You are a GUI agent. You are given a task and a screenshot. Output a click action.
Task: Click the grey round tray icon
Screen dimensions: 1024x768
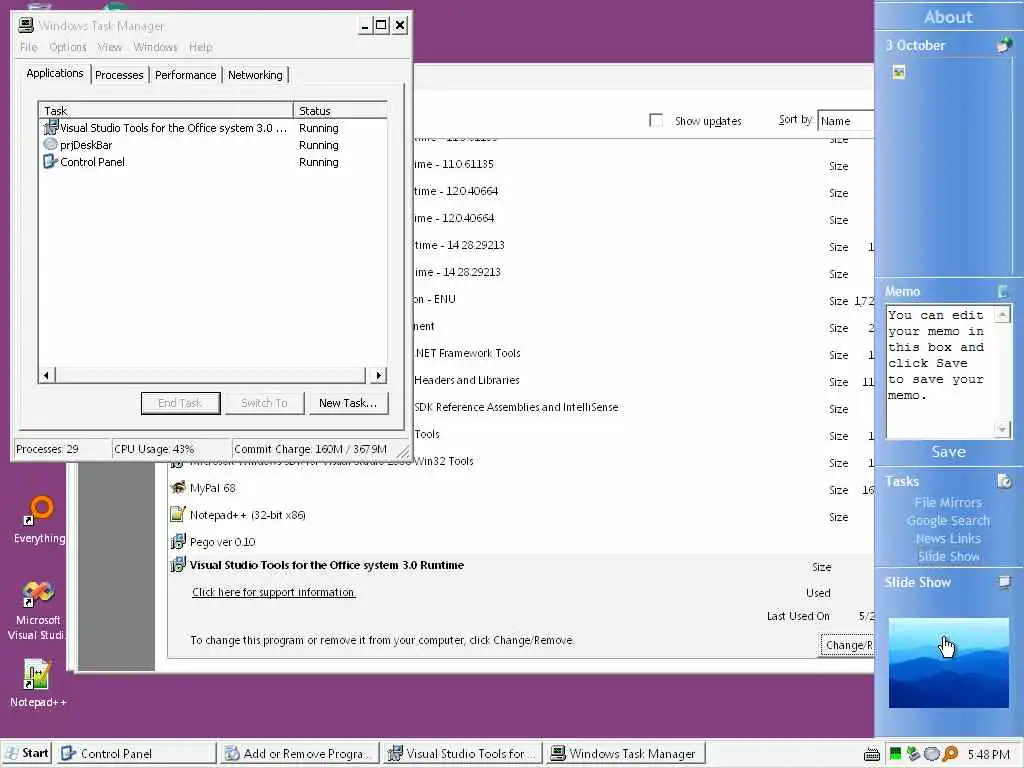pyautogui.click(x=932, y=754)
